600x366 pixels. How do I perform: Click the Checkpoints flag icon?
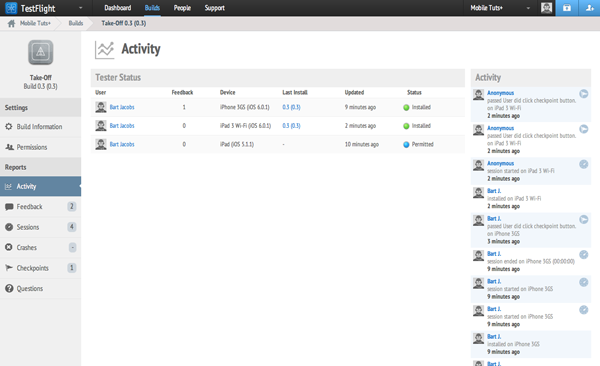pyautogui.click(x=9, y=268)
